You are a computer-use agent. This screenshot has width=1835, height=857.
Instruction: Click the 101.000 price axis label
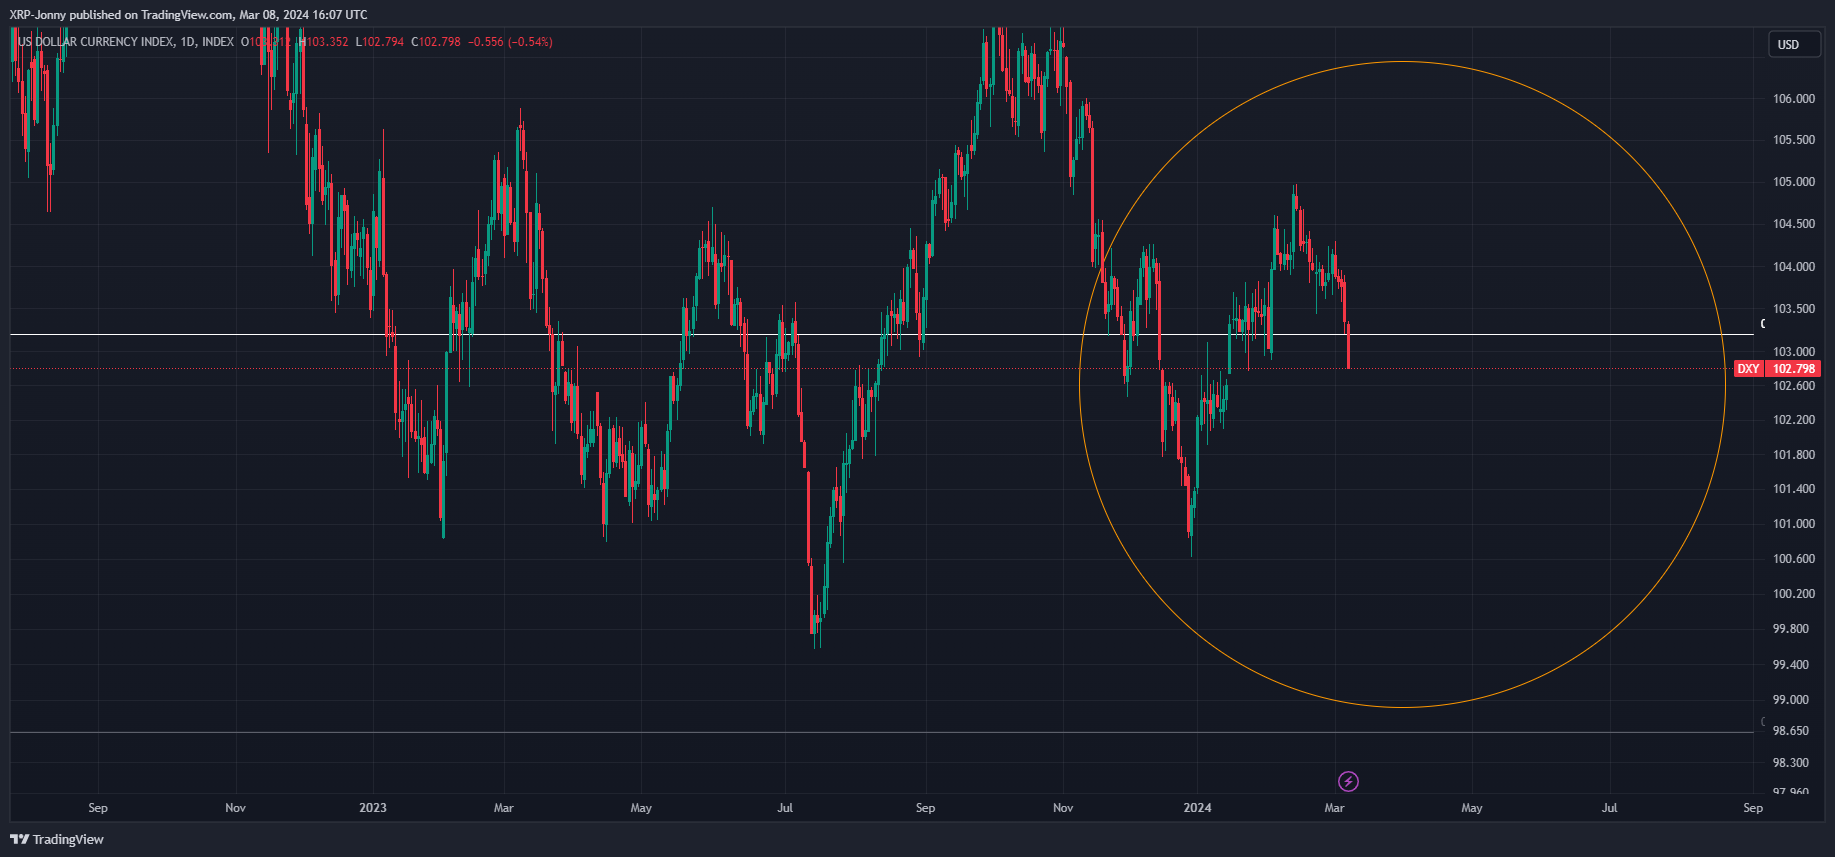1794,524
